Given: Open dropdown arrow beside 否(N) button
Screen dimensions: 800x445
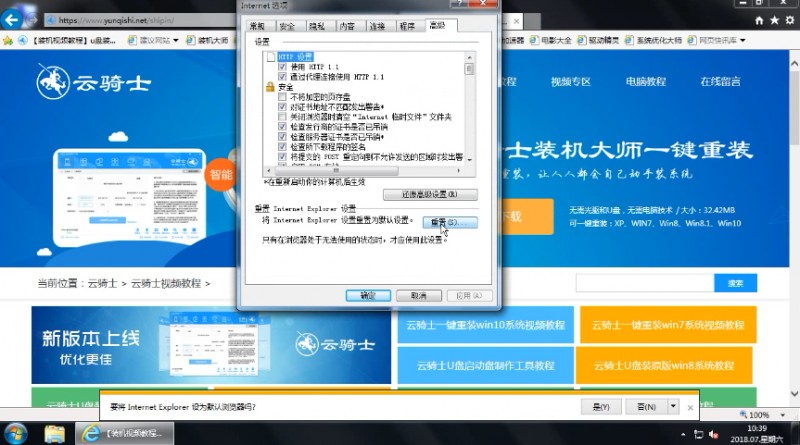Looking at the screenshot, I should pos(673,407).
